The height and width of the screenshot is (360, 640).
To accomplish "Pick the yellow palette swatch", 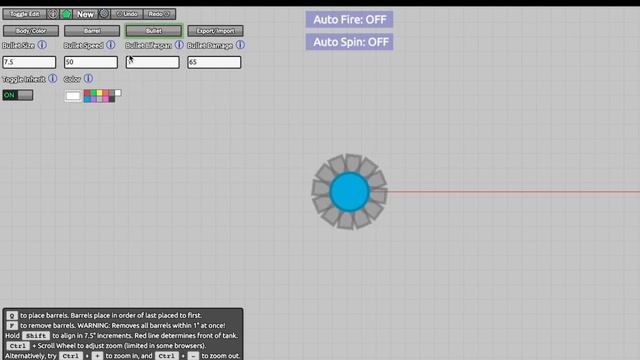I will pos(99,93).
